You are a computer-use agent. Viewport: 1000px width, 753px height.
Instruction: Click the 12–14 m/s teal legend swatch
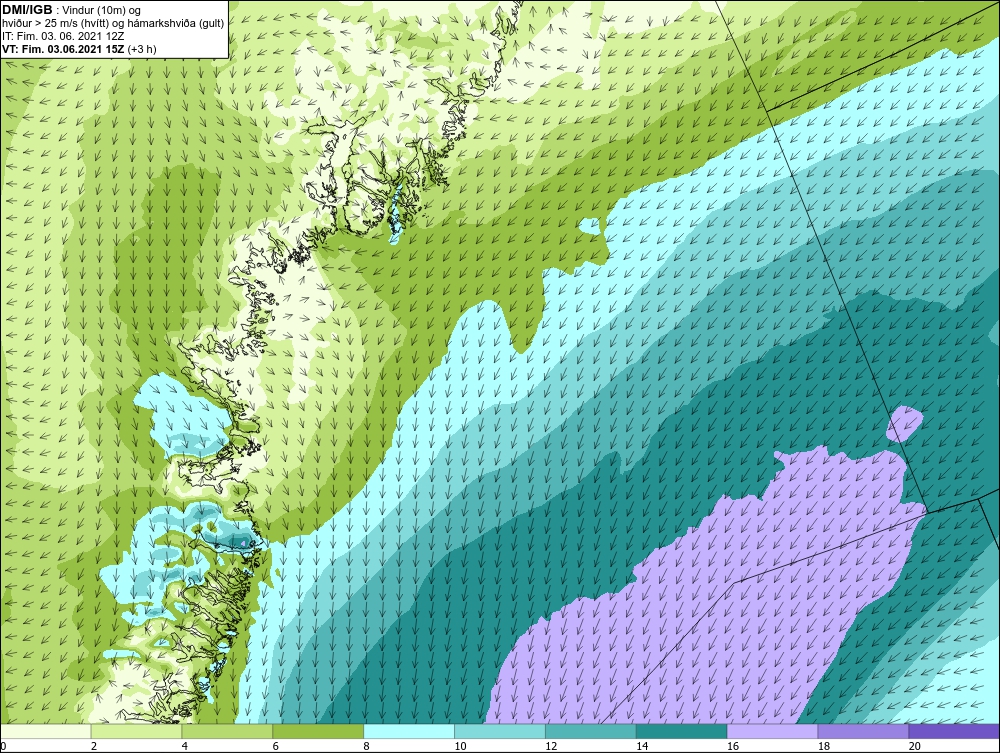coord(591,731)
